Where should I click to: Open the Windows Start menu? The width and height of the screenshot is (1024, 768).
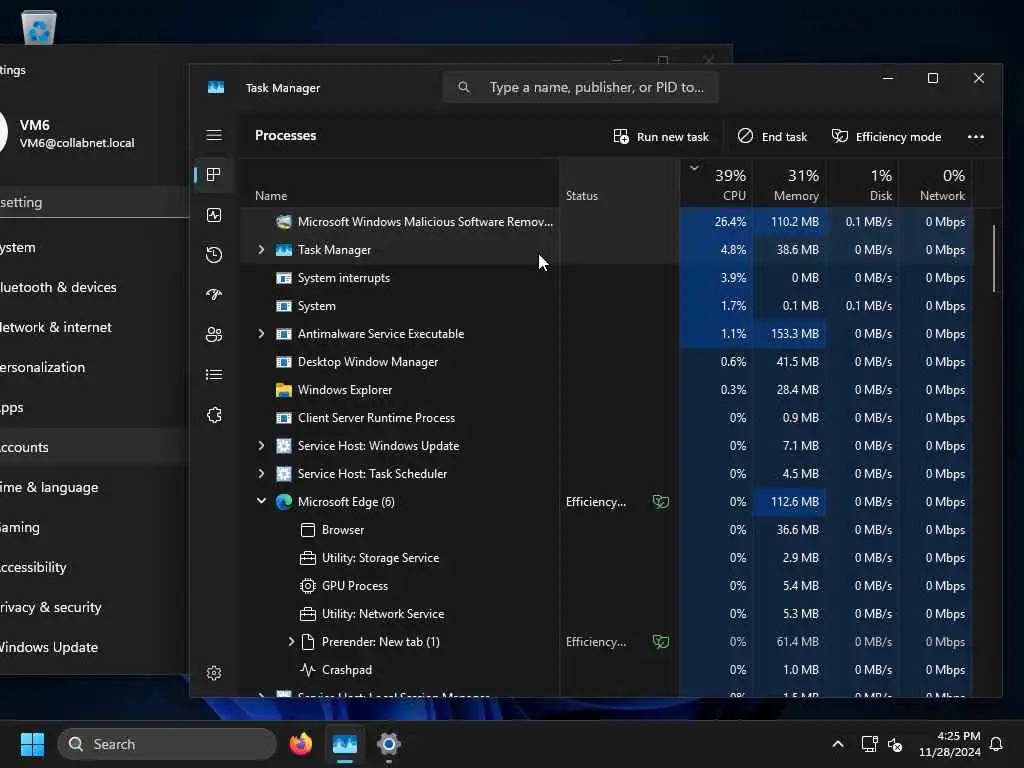32,744
